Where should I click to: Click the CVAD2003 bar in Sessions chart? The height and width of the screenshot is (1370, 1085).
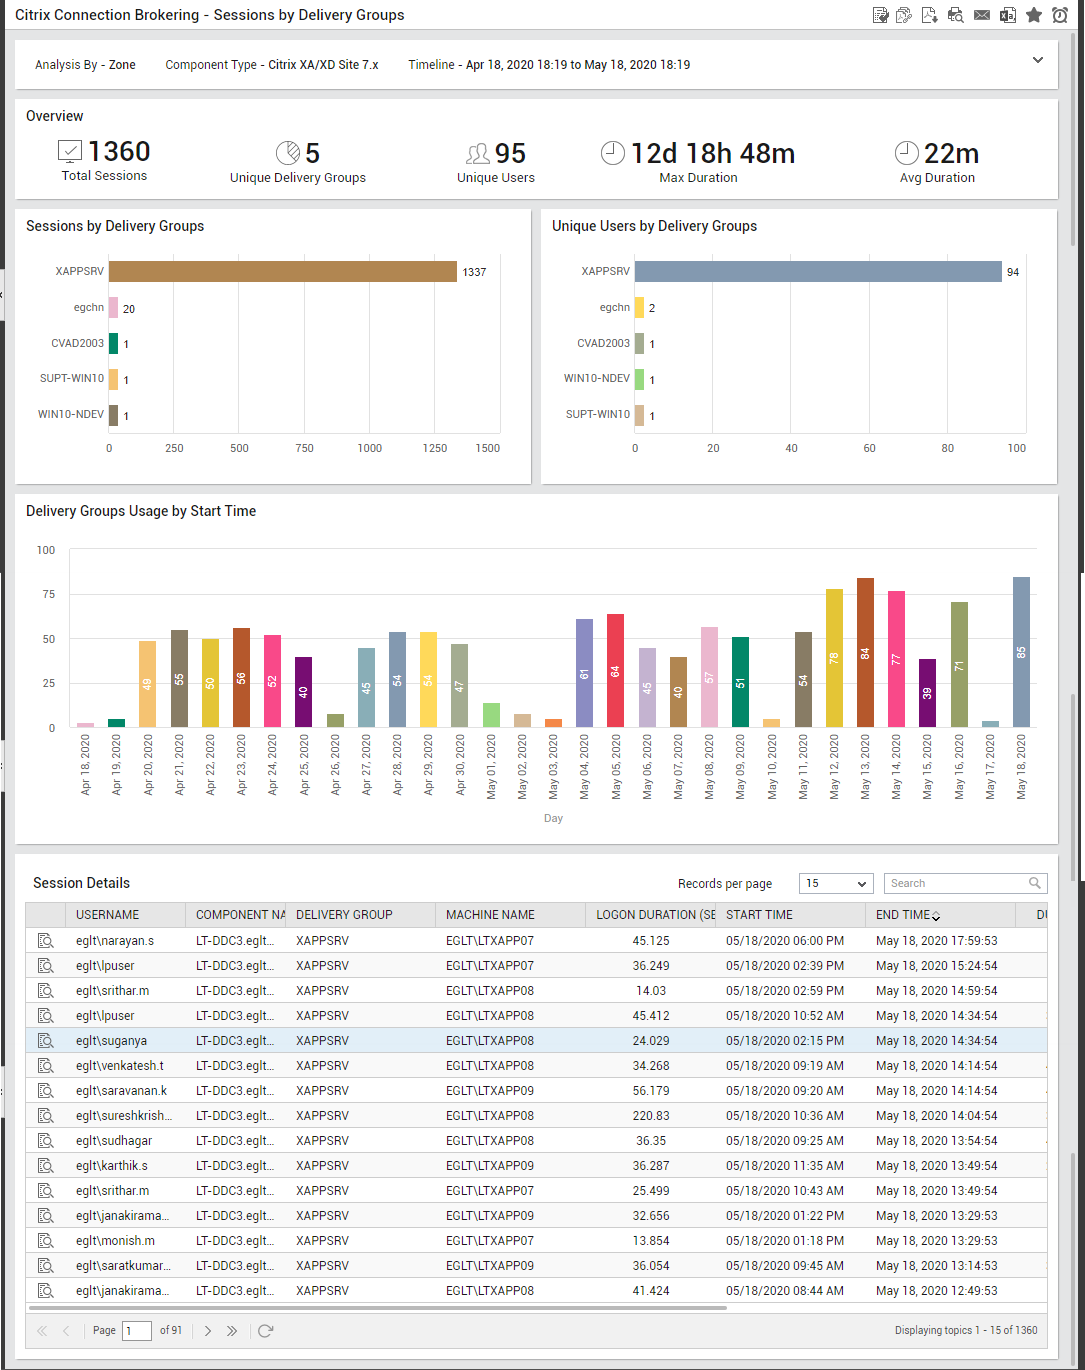[113, 343]
